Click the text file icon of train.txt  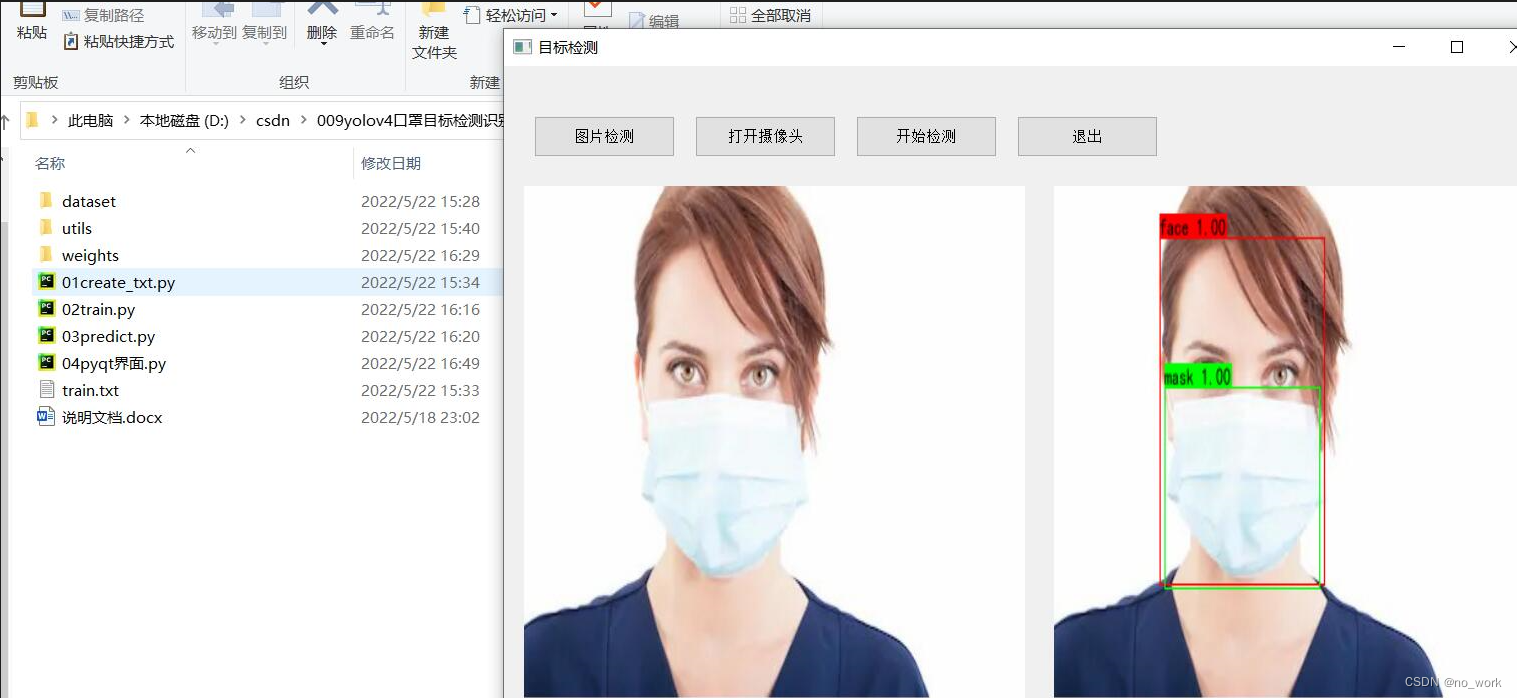click(46, 389)
